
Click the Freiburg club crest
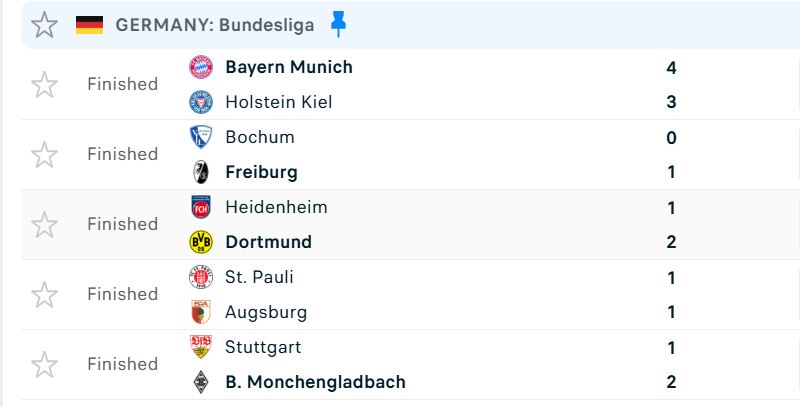tap(201, 172)
